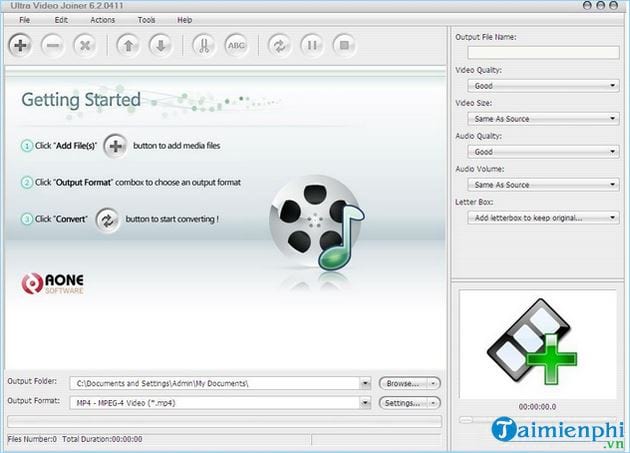Pause conversion with the pause button

click(x=312, y=45)
